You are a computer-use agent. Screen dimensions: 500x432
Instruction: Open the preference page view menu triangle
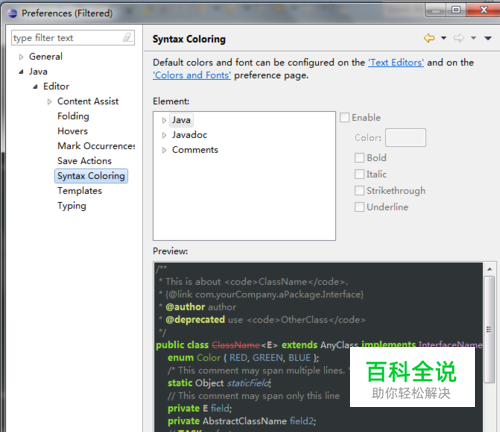(x=488, y=38)
